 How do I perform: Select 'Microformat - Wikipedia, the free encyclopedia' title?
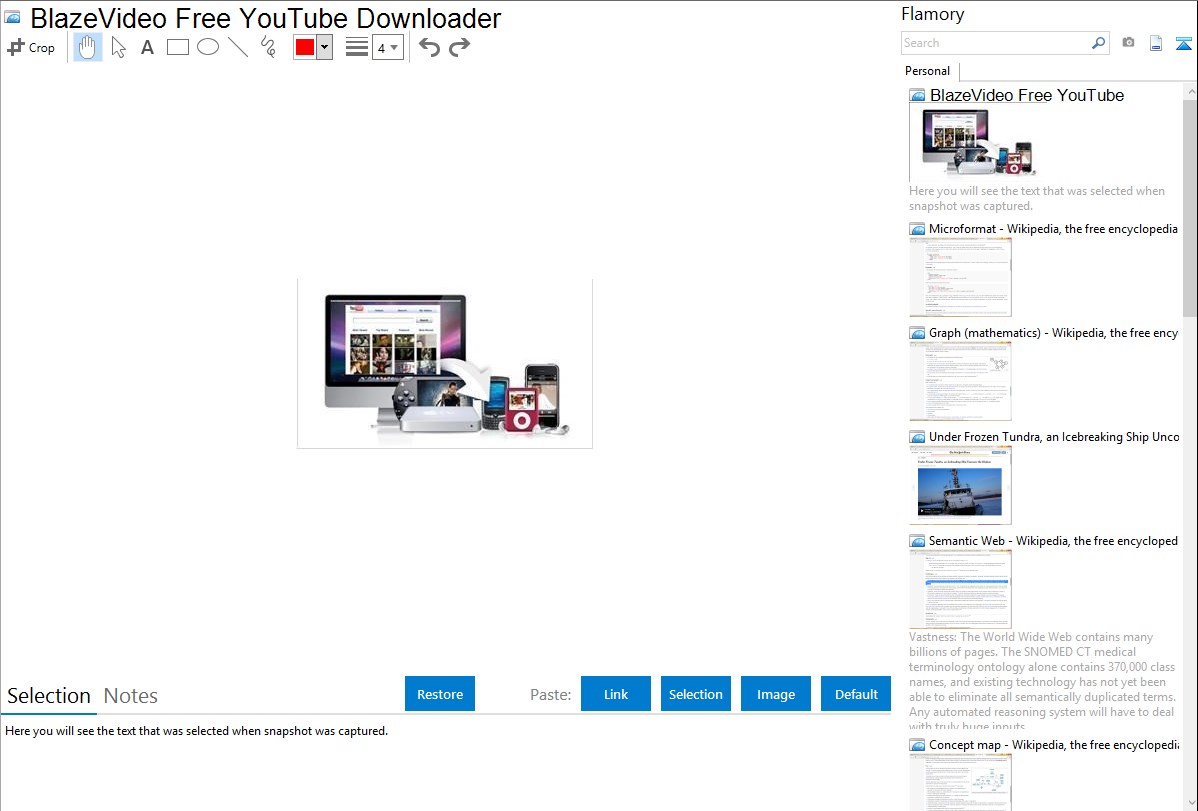1053,229
